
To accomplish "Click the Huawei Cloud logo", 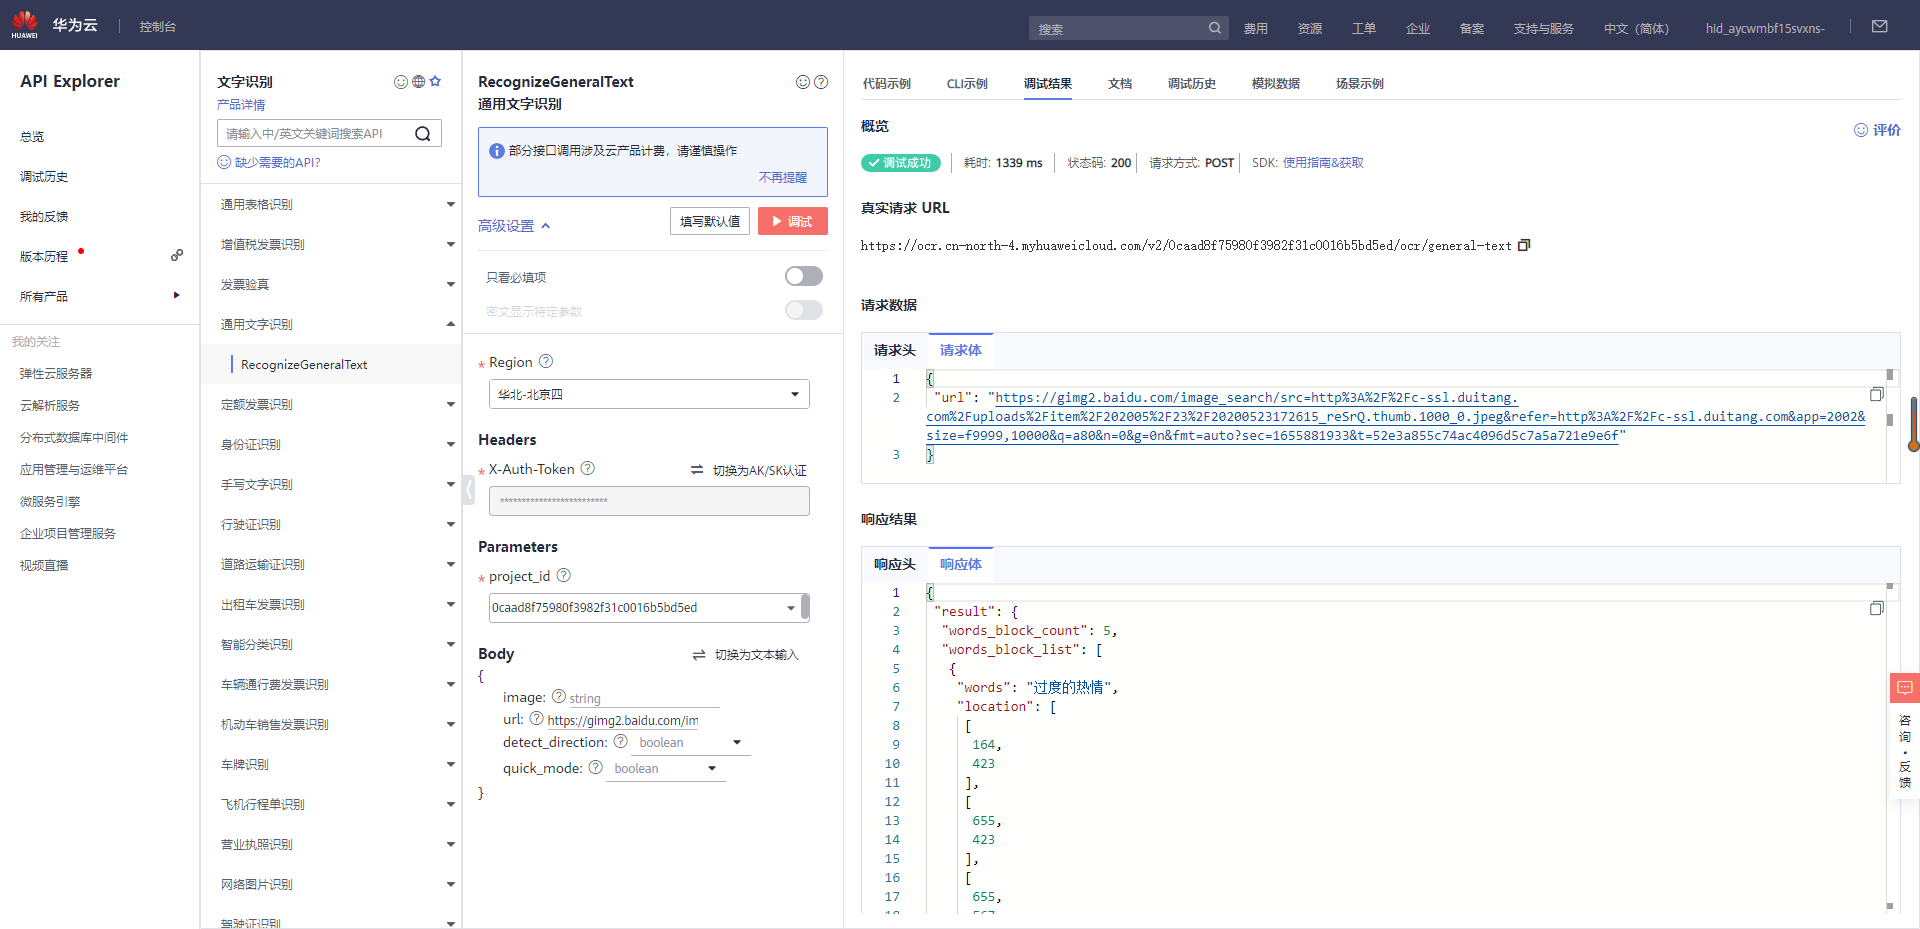I will [x=55, y=25].
